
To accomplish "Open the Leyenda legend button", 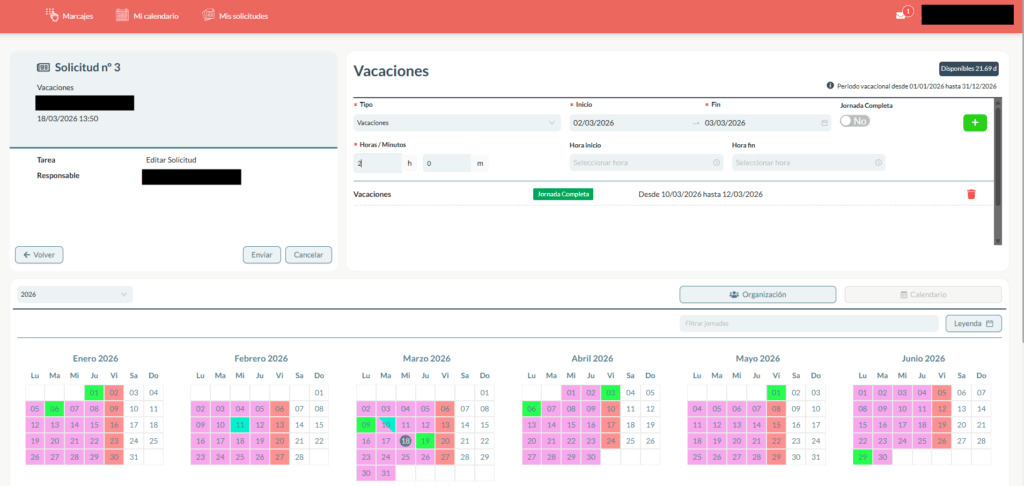I will pyautogui.click(x=973, y=323).
